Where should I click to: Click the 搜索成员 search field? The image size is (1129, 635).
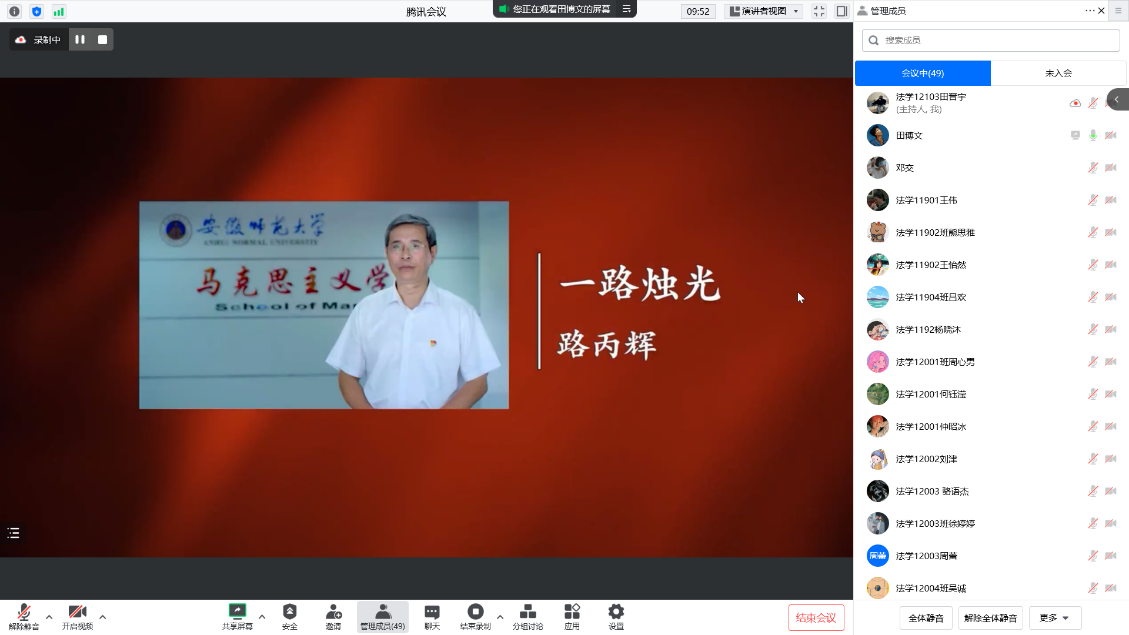coord(990,40)
